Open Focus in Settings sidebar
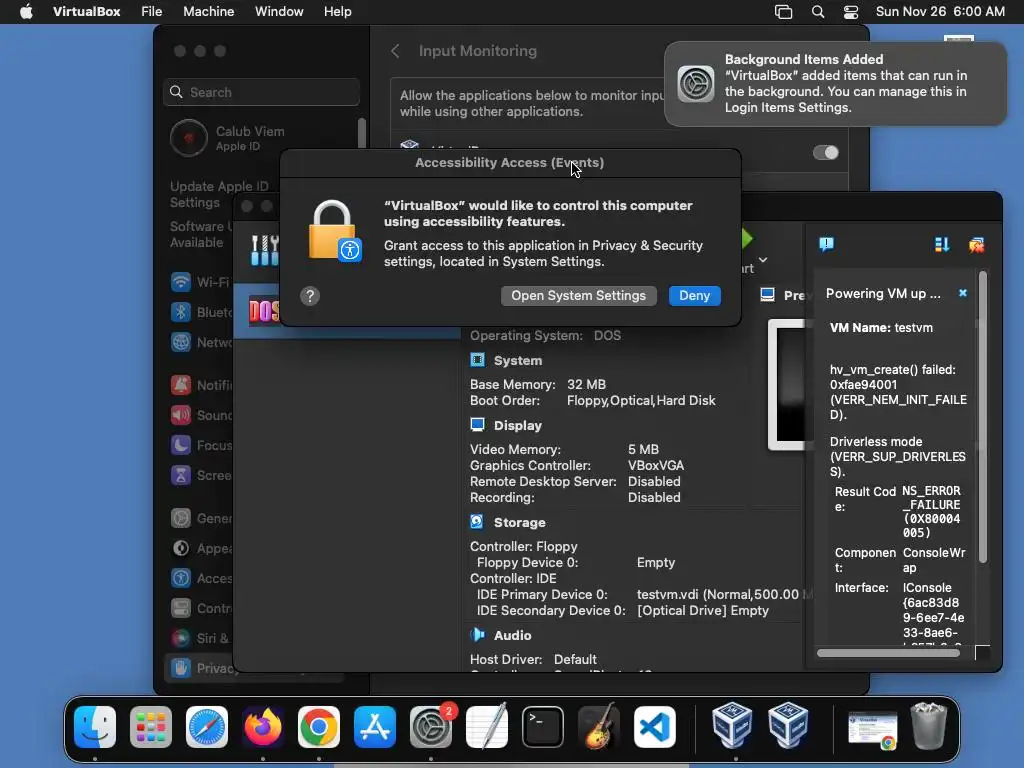 coord(200,445)
